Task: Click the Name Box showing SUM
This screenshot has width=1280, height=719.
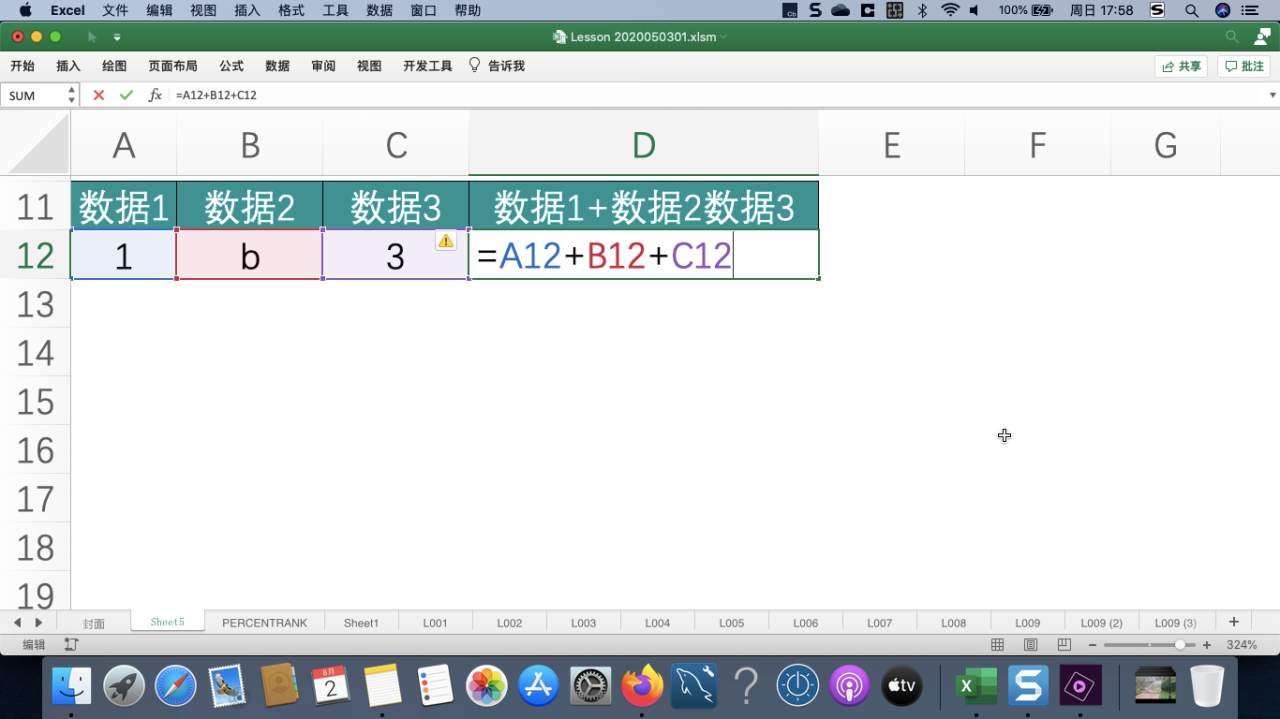Action: (x=33, y=95)
